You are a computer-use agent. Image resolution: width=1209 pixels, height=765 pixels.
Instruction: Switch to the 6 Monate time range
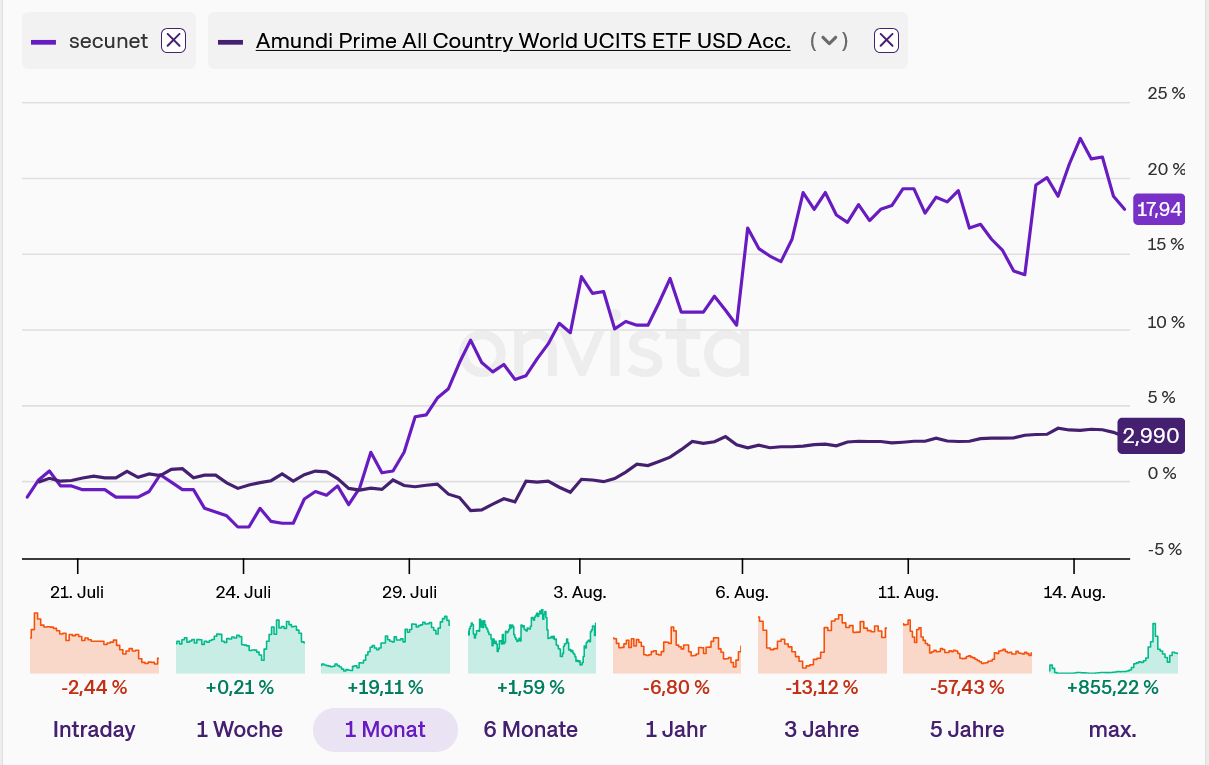(x=531, y=729)
